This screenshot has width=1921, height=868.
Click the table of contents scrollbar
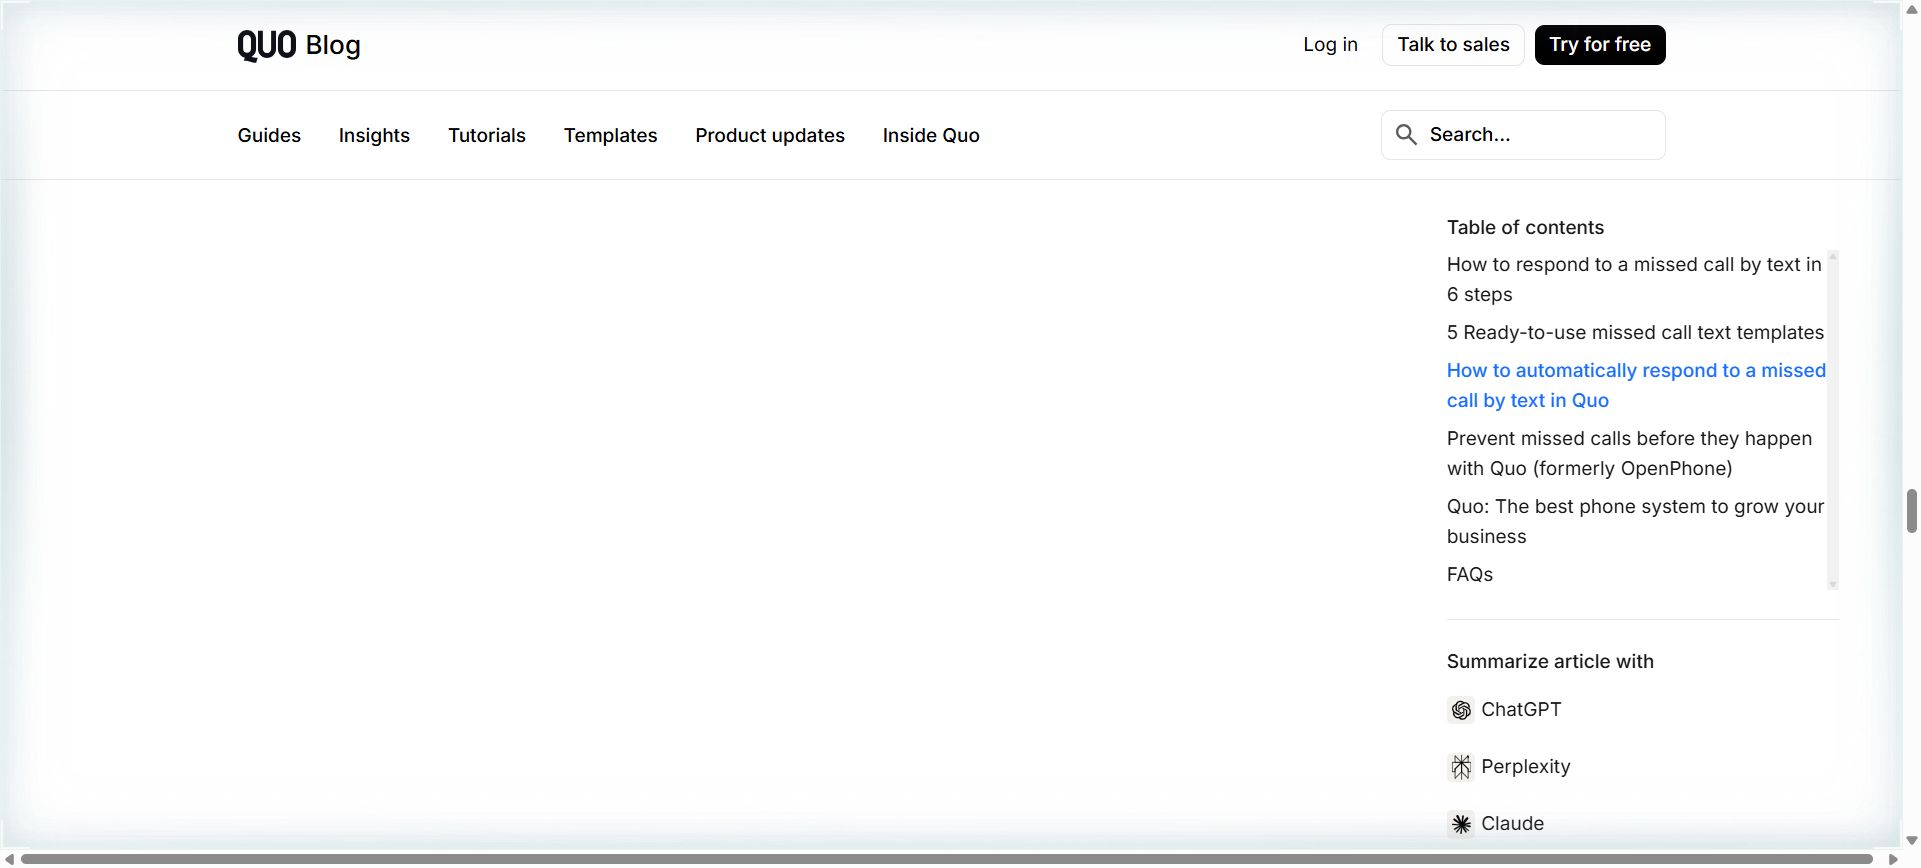point(1833,420)
